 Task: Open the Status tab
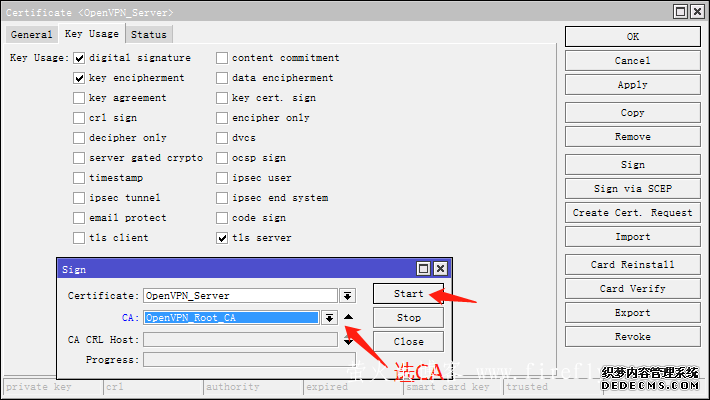tap(149, 34)
